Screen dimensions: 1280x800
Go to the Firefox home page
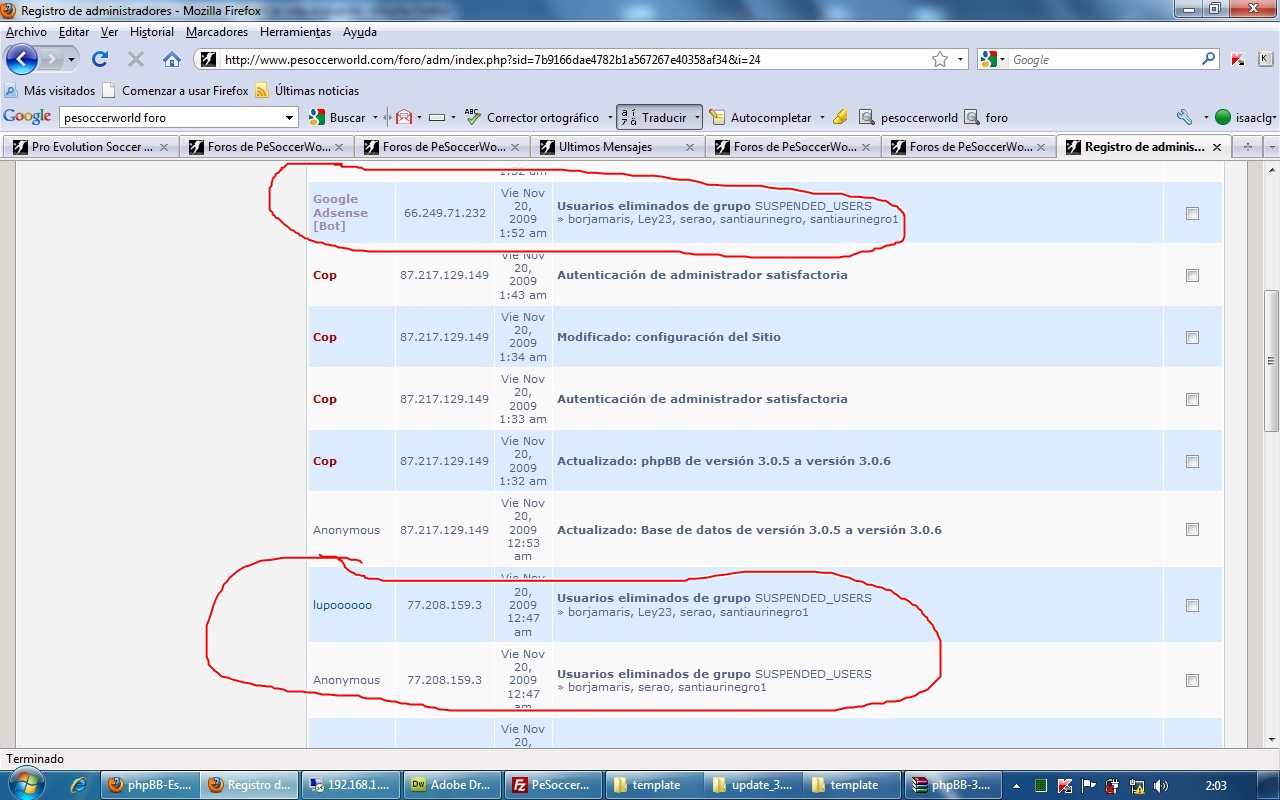tap(172, 59)
